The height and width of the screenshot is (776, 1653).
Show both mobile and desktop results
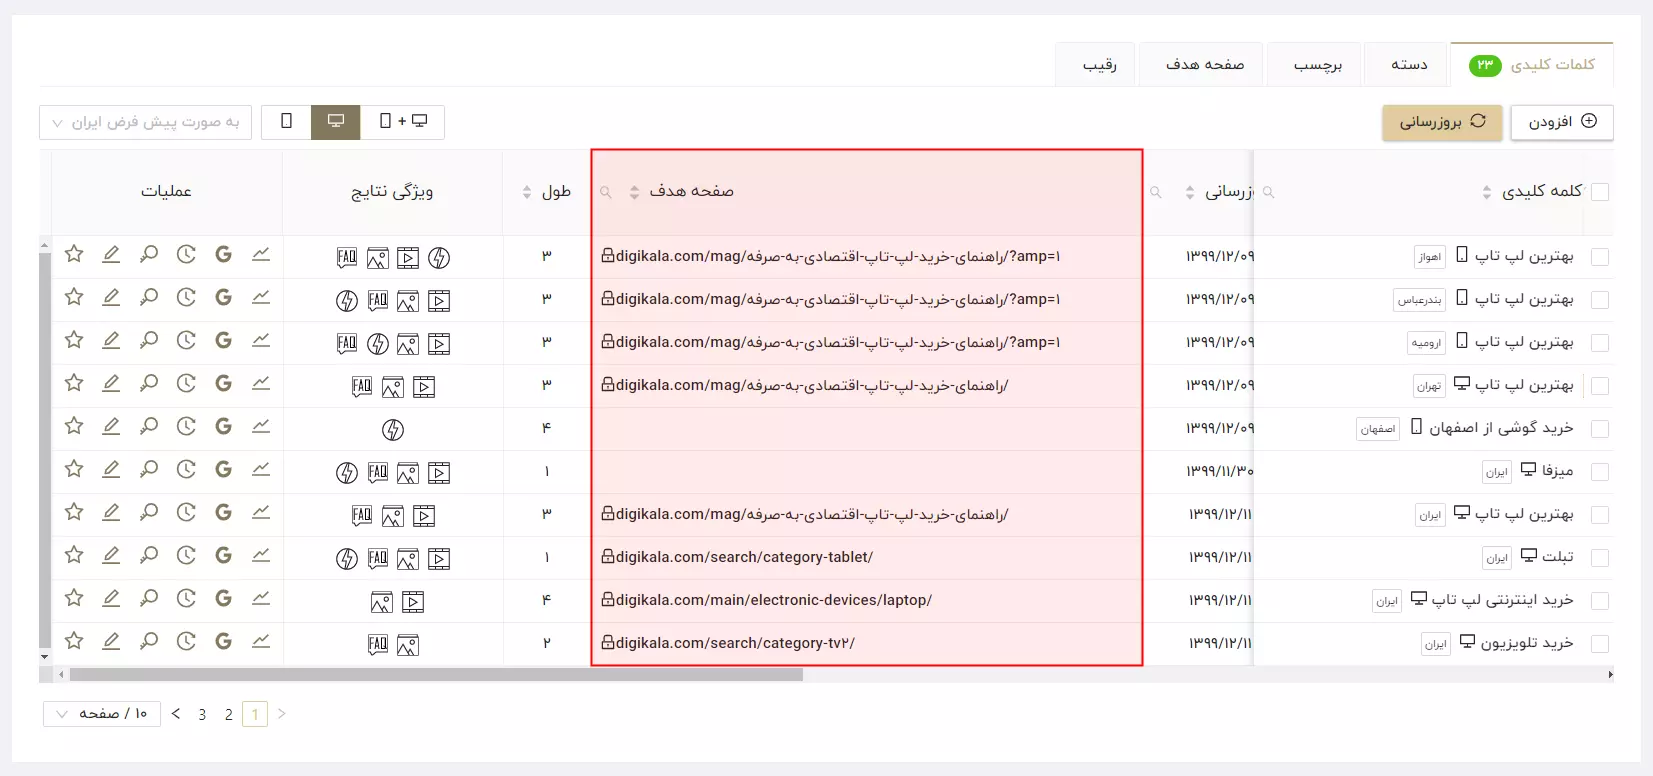(x=403, y=122)
